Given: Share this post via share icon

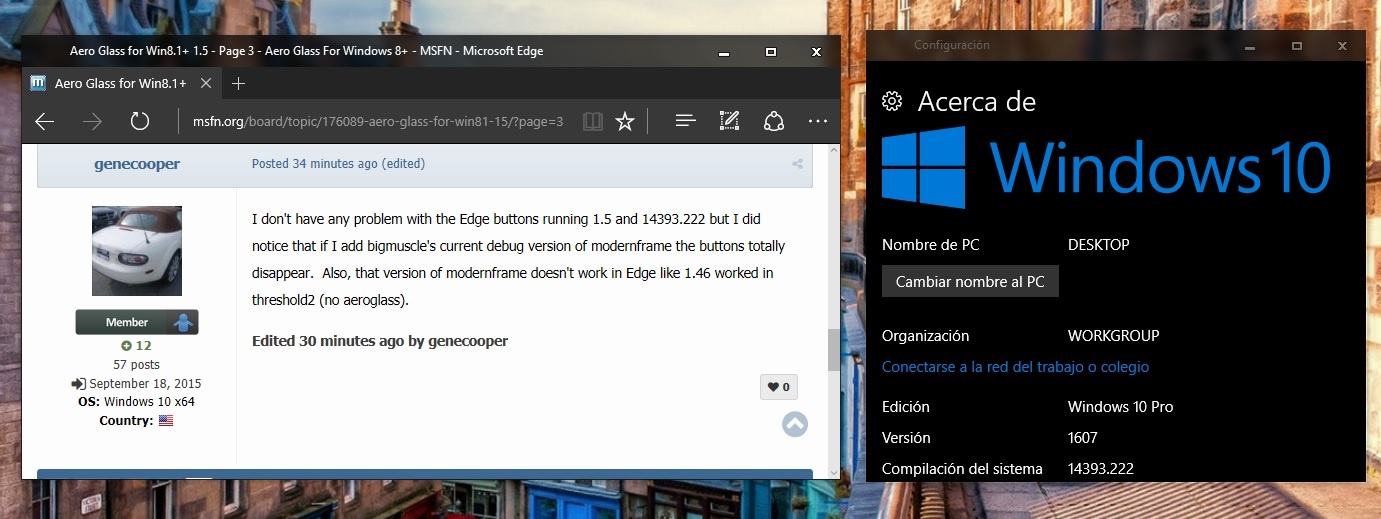Looking at the screenshot, I should click(x=797, y=164).
